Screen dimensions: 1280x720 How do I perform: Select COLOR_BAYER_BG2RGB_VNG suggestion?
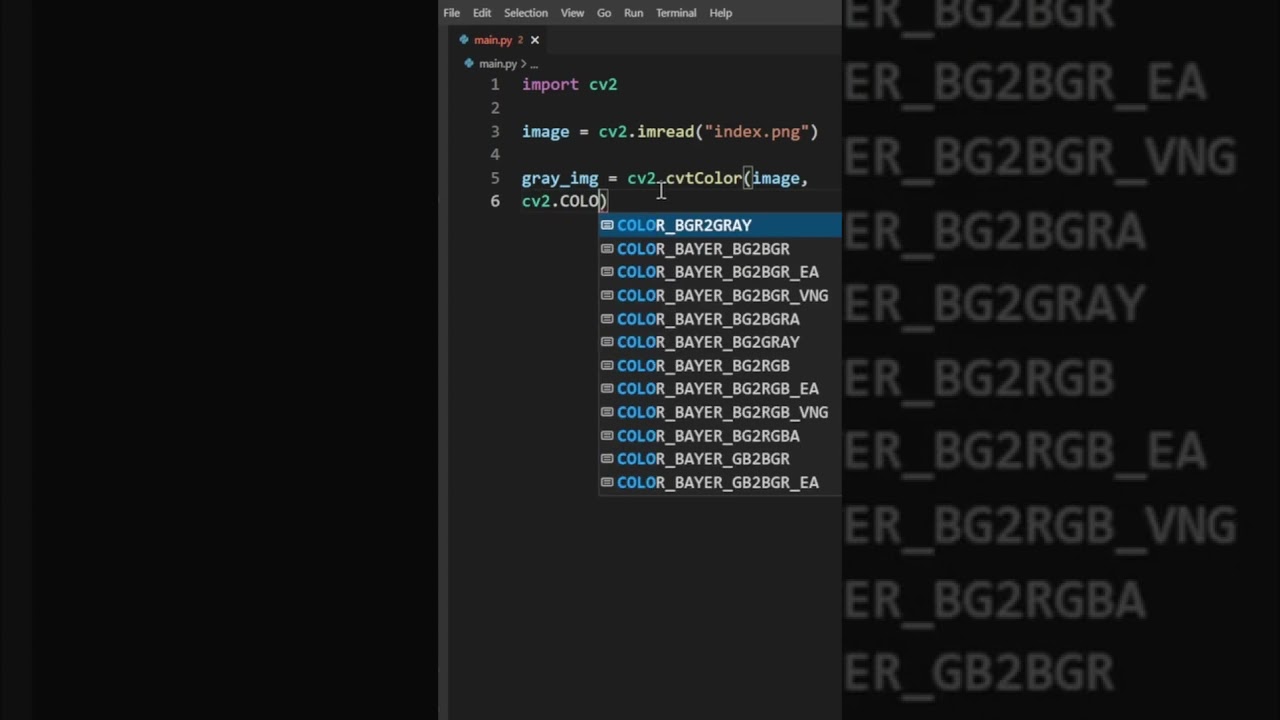click(x=720, y=412)
